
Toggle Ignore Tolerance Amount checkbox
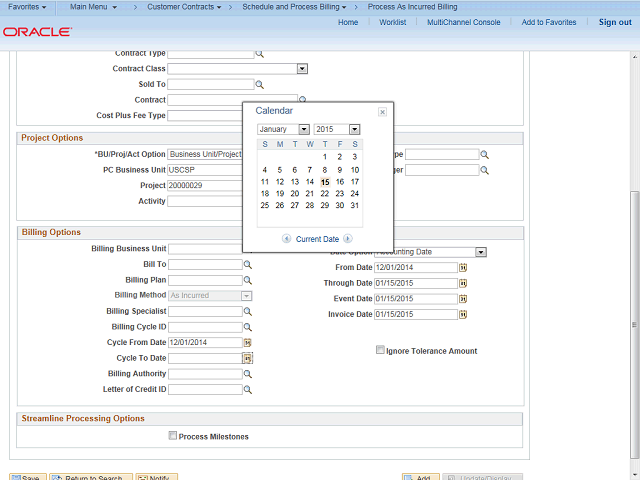380,350
